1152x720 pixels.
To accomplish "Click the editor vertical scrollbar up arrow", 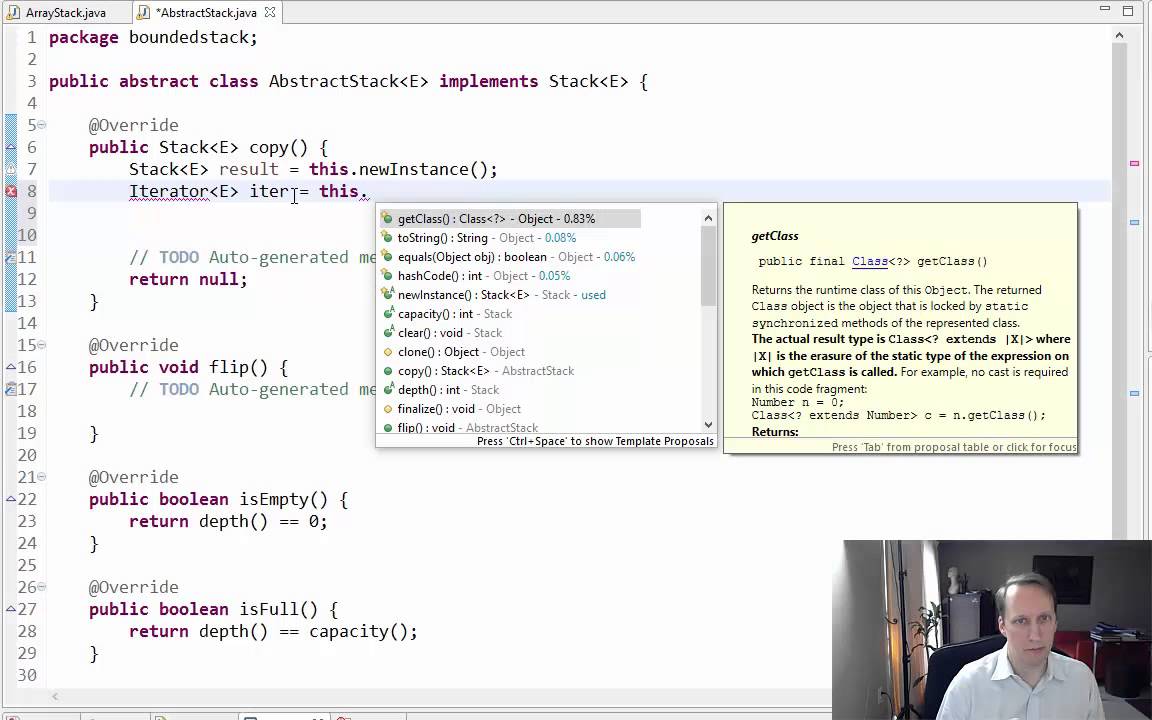I will 1119,35.
